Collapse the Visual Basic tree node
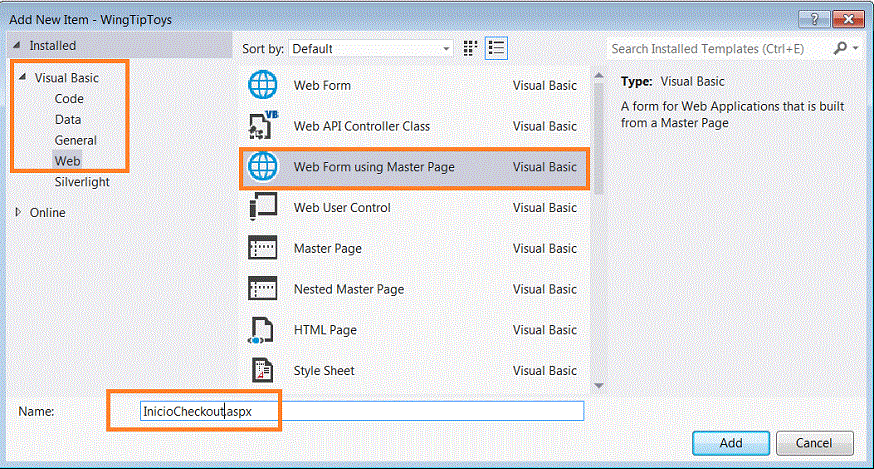This screenshot has width=874, height=469. tap(23, 77)
